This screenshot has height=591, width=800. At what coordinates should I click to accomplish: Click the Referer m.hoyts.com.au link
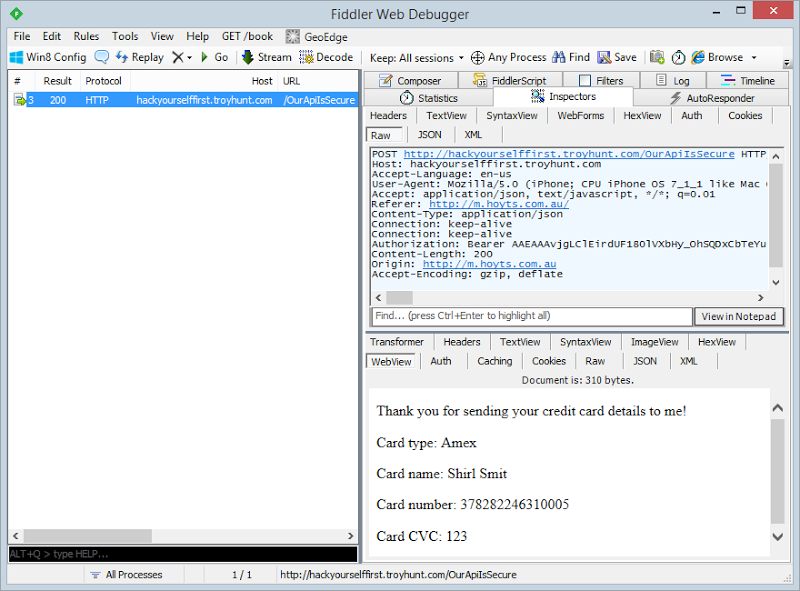point(499,204)
